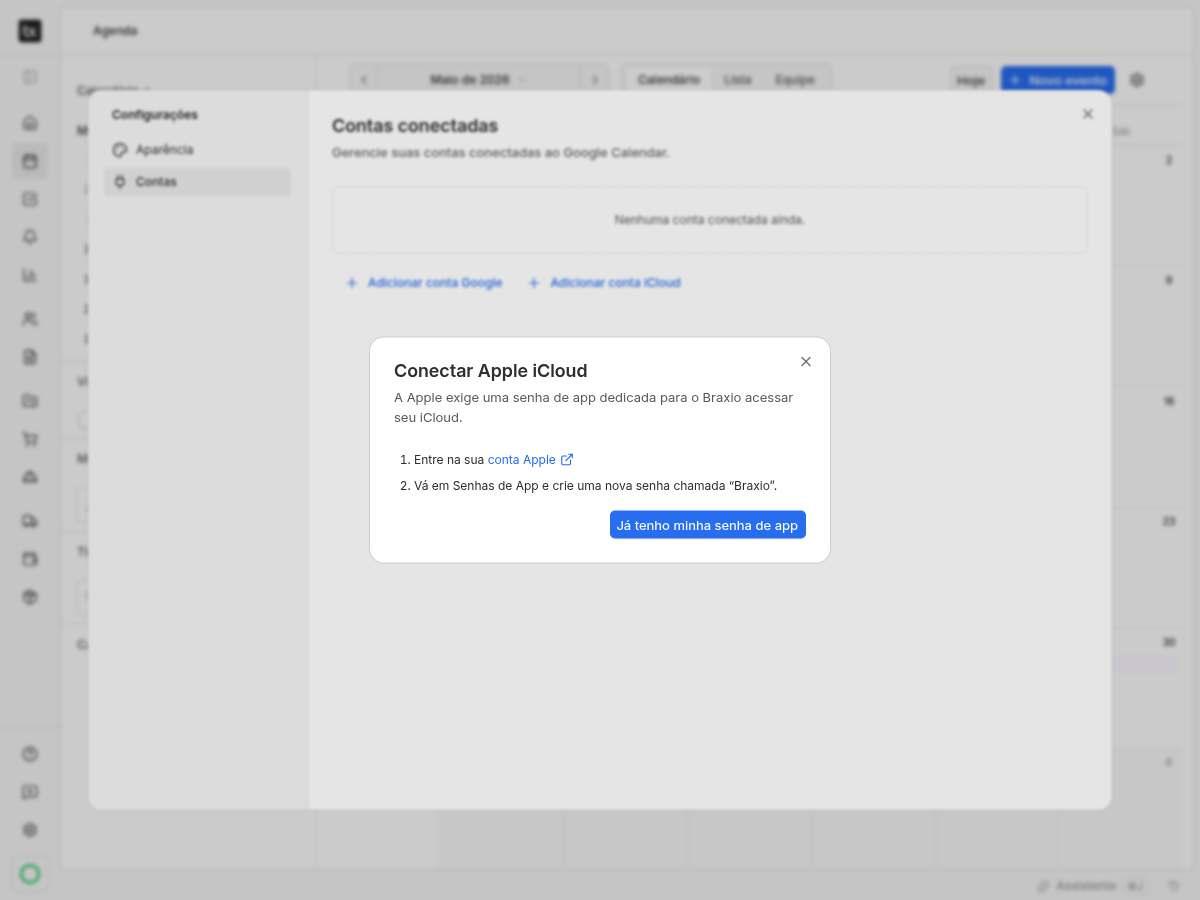Click the Hoje button

(971, 80)
